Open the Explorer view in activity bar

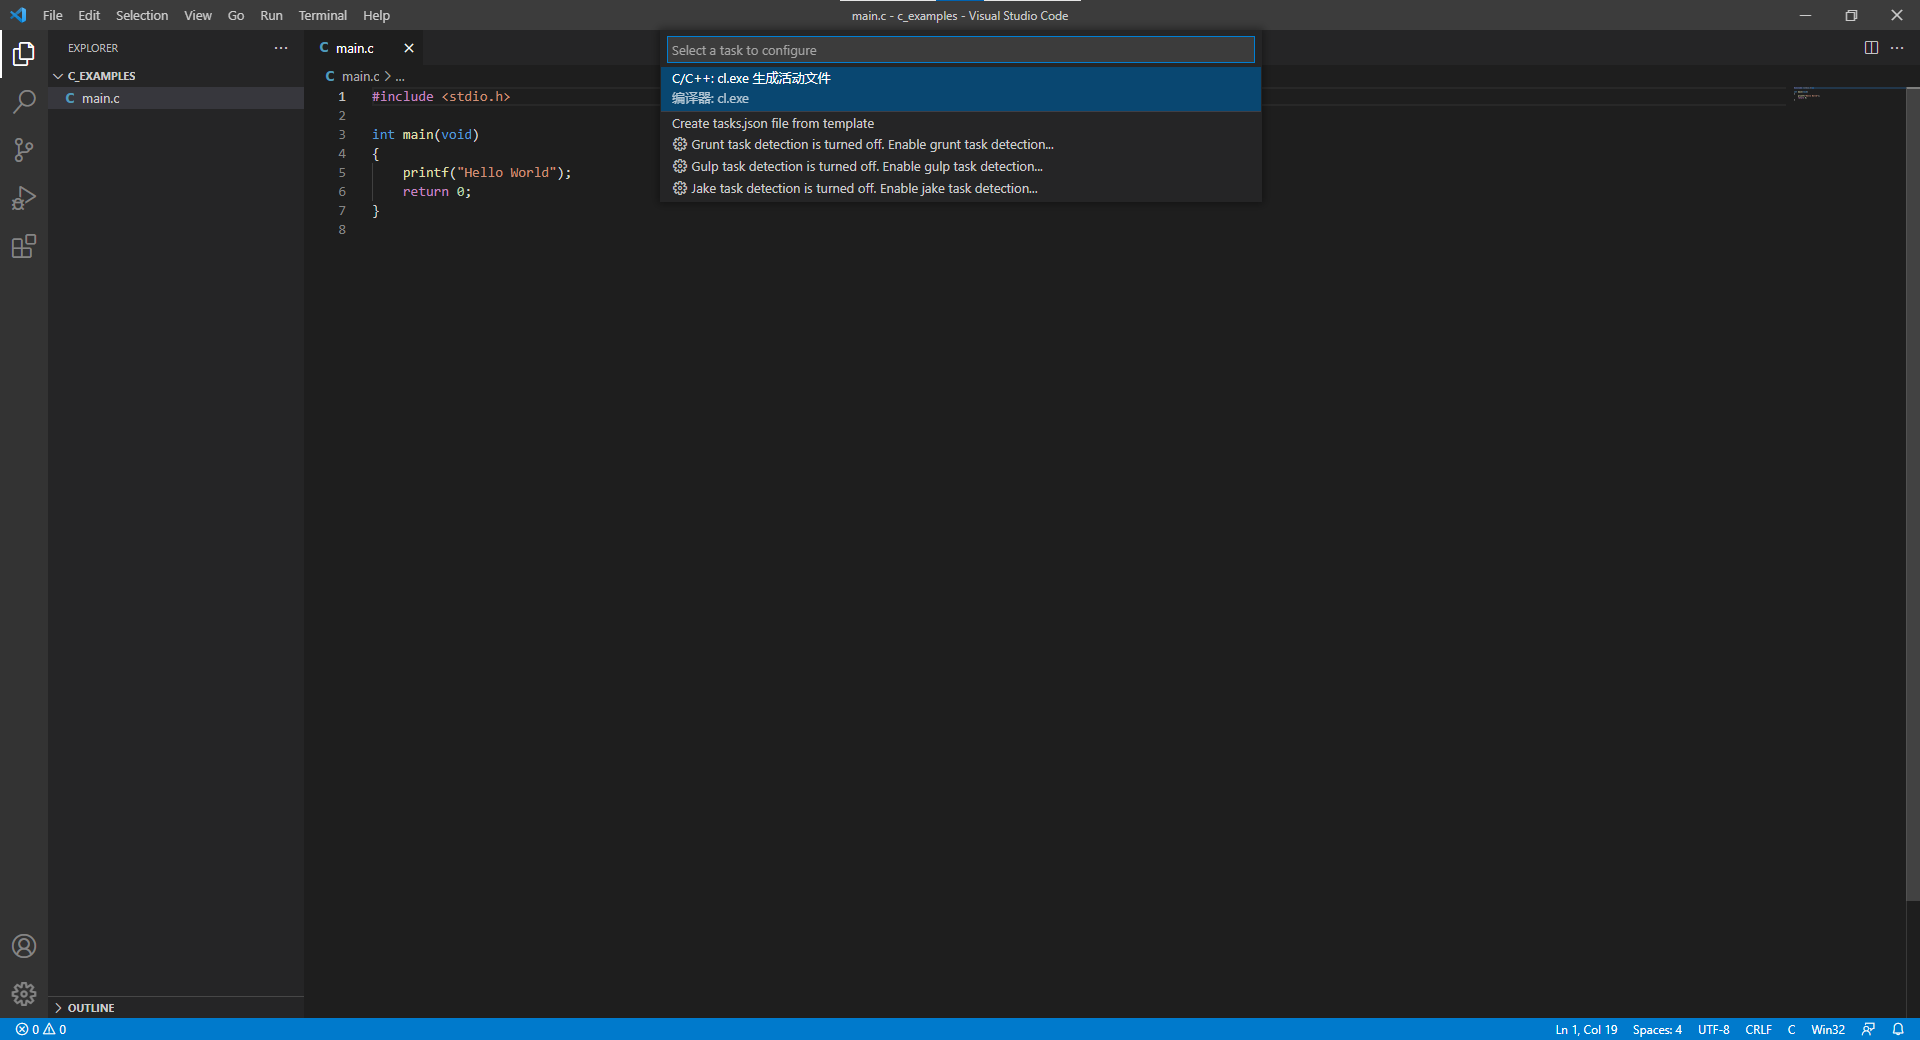(24, 53)
